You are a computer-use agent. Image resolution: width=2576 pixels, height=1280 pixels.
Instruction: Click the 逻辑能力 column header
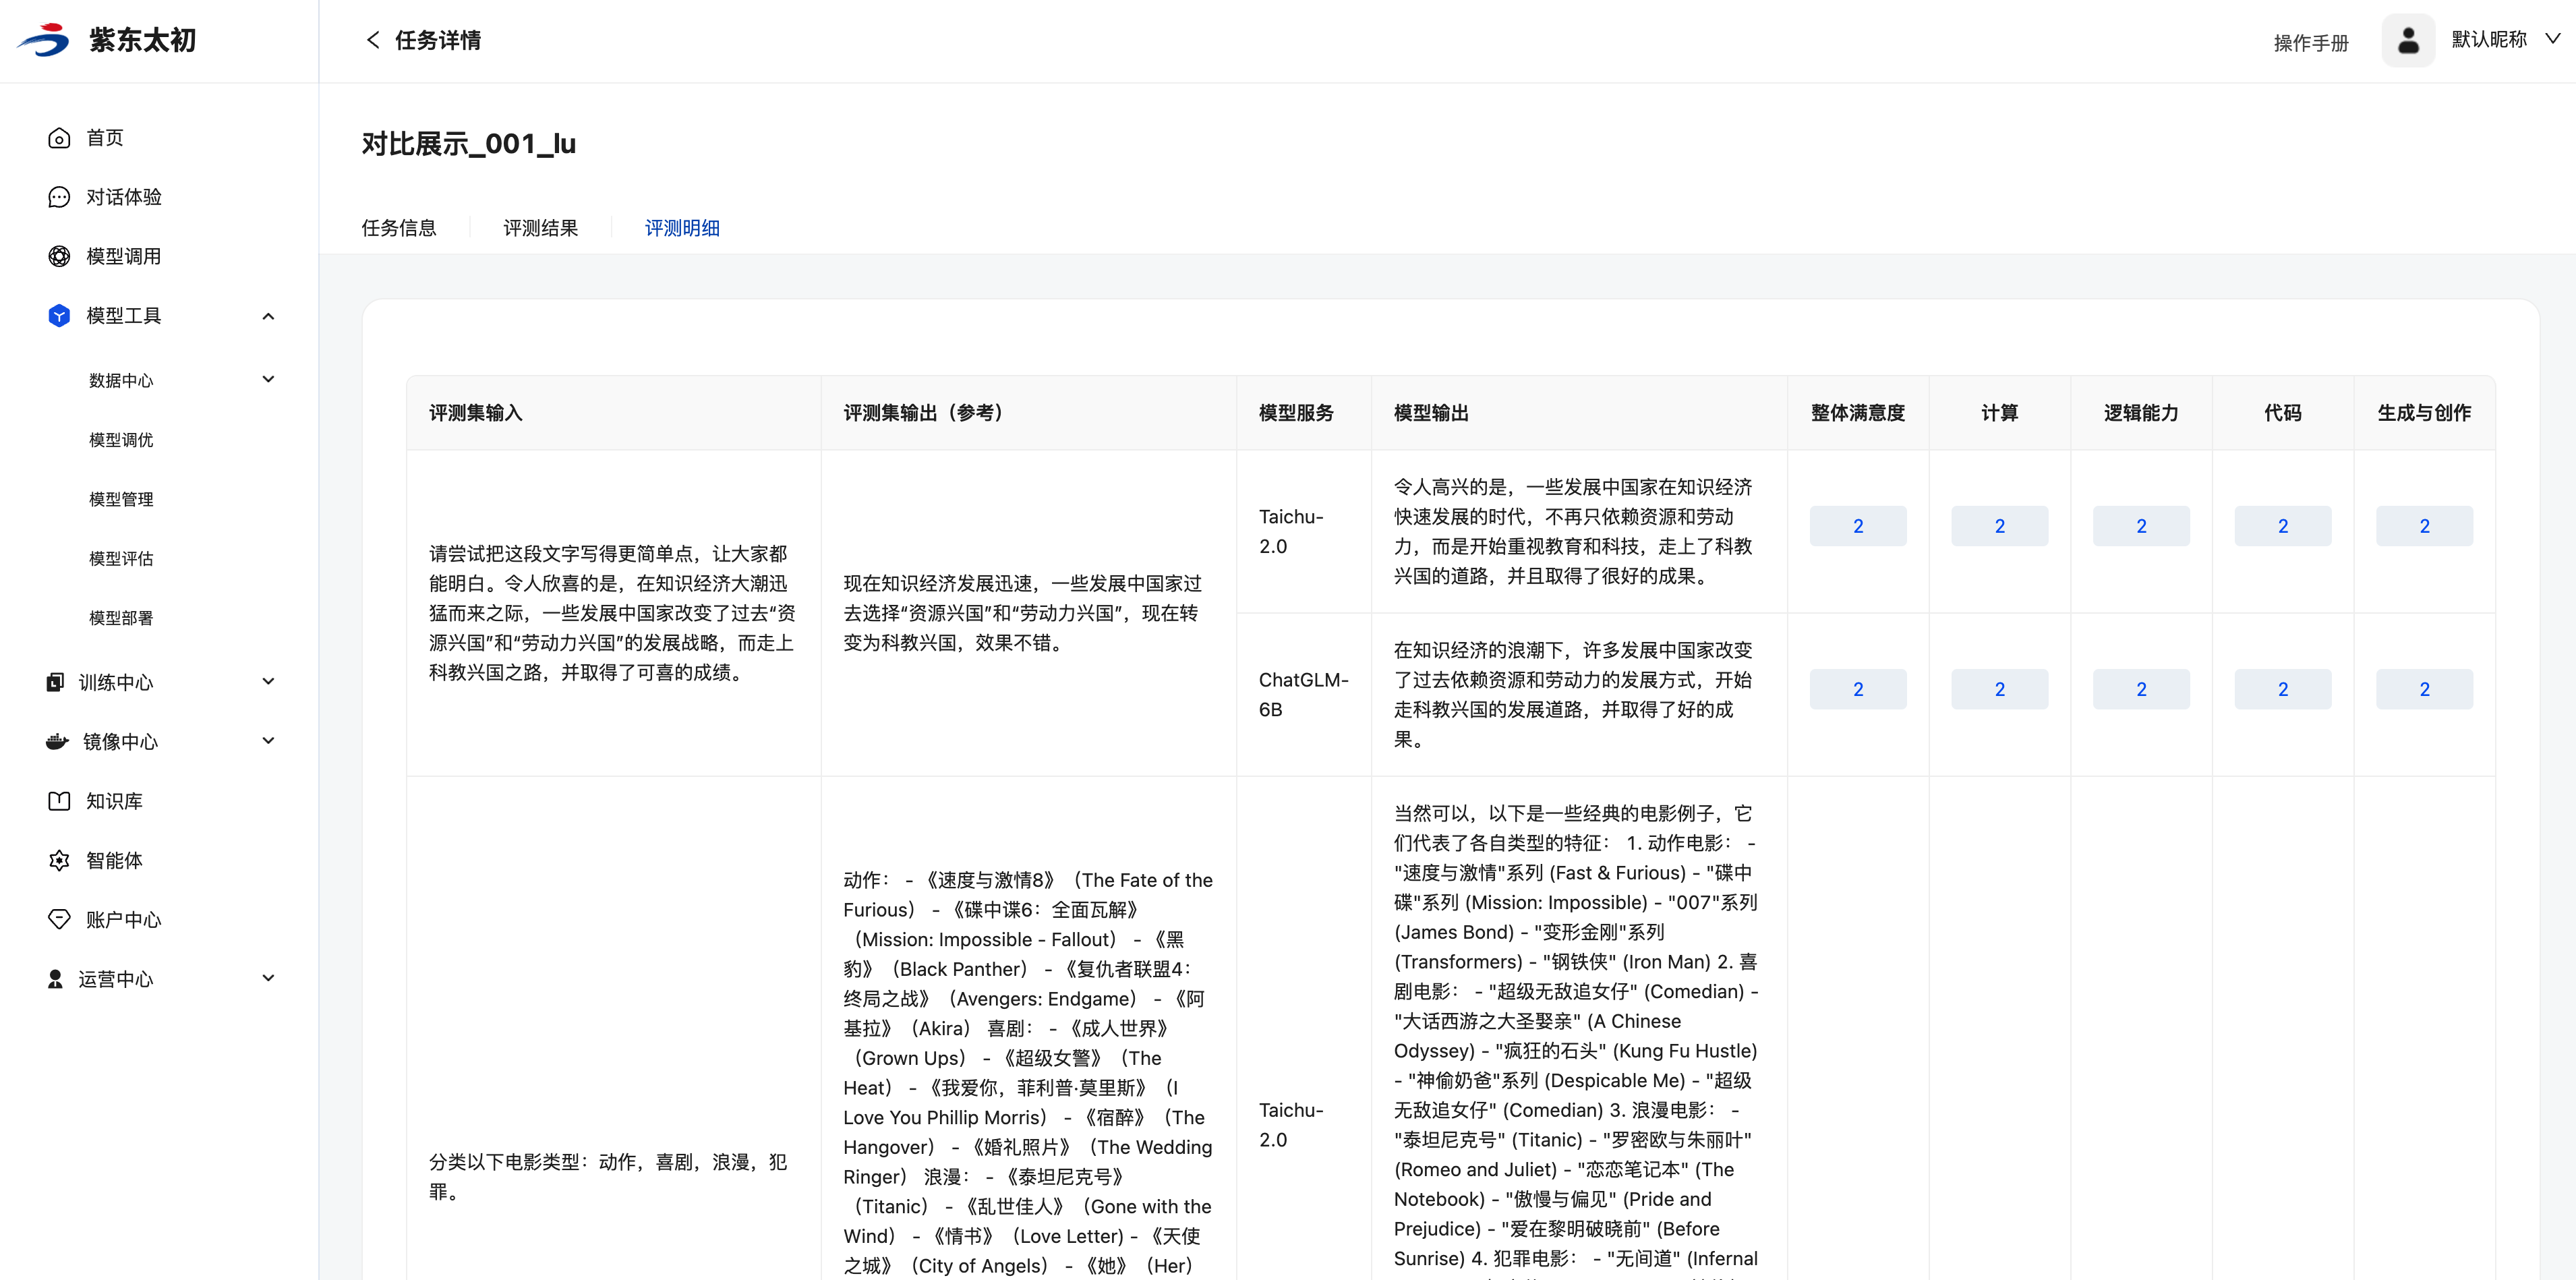coord(2141,413)
